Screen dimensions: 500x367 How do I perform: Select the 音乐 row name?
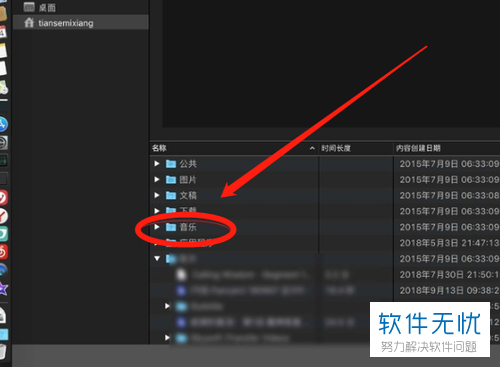188,227
